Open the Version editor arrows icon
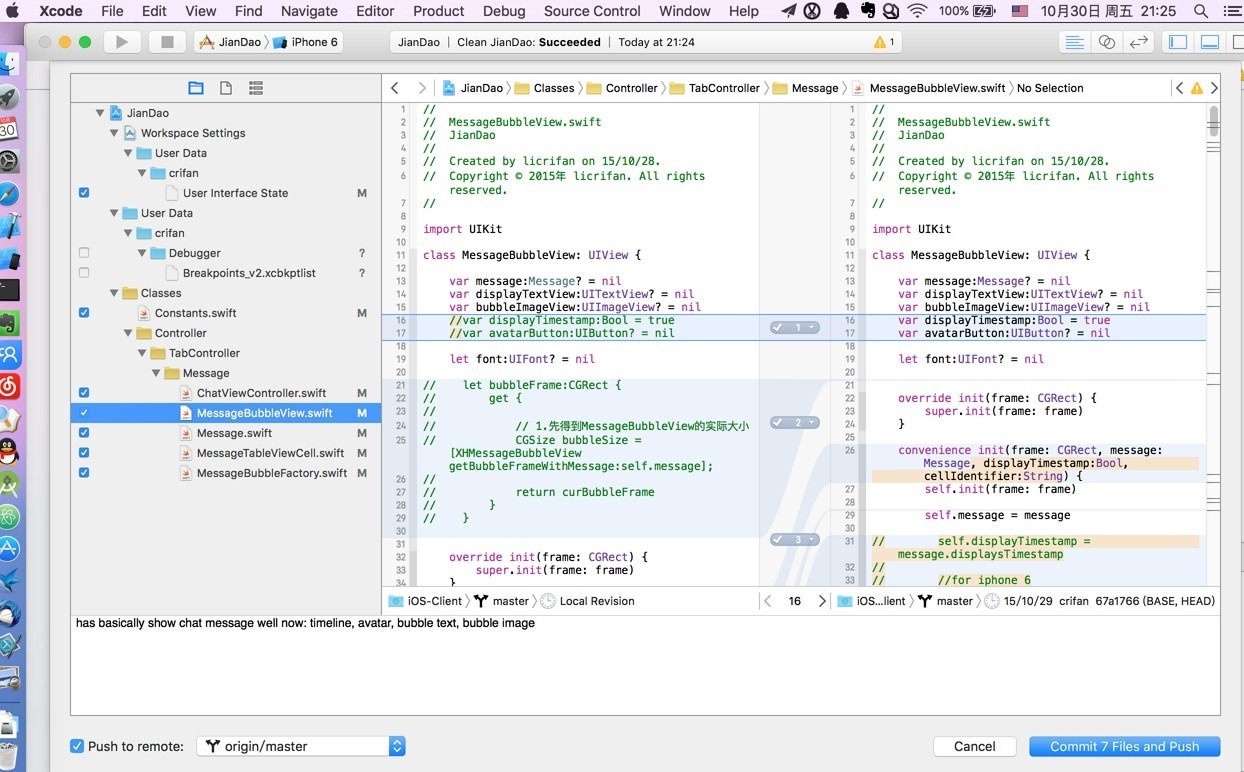 (1138, 42)
